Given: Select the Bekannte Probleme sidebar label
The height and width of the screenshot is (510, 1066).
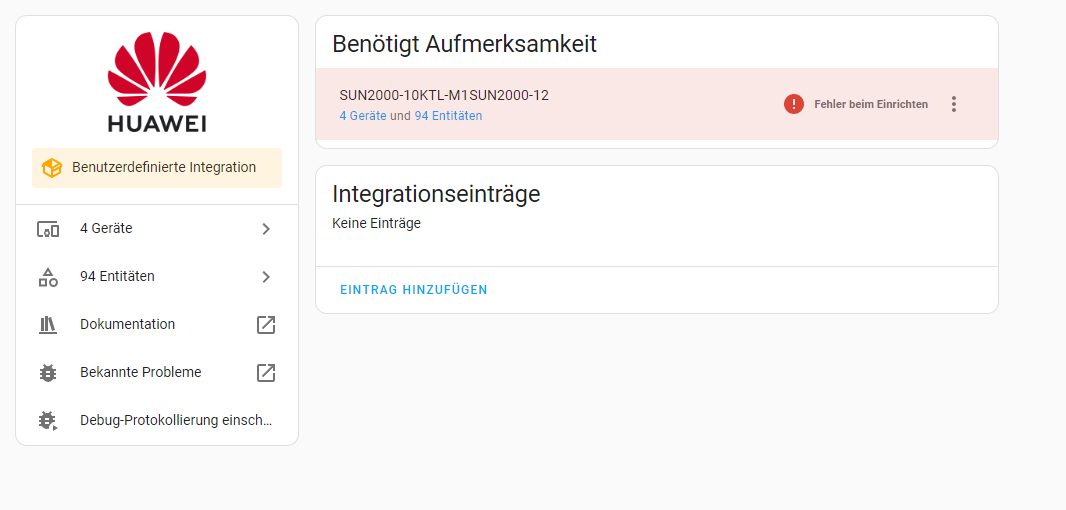Looking at the screenshot, I should pos(141,373).
